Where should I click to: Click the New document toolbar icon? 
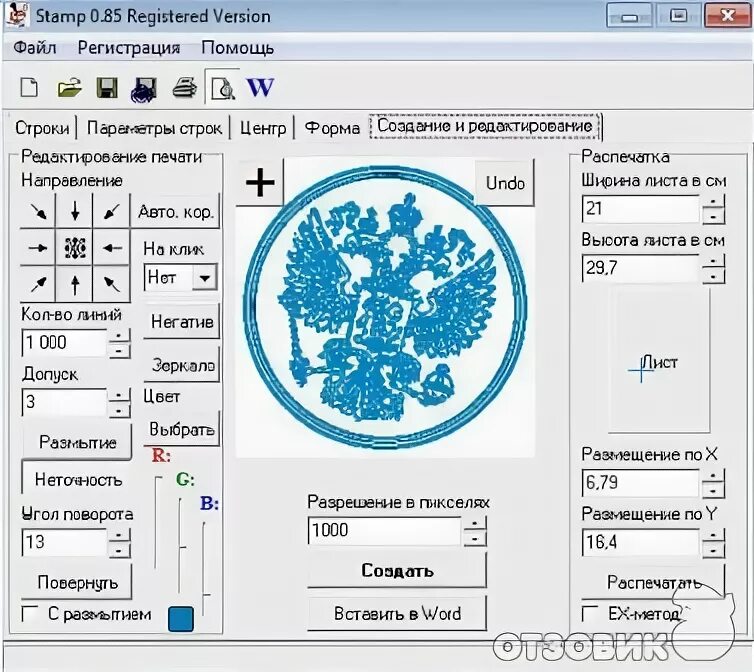click(x=29, y=88)
